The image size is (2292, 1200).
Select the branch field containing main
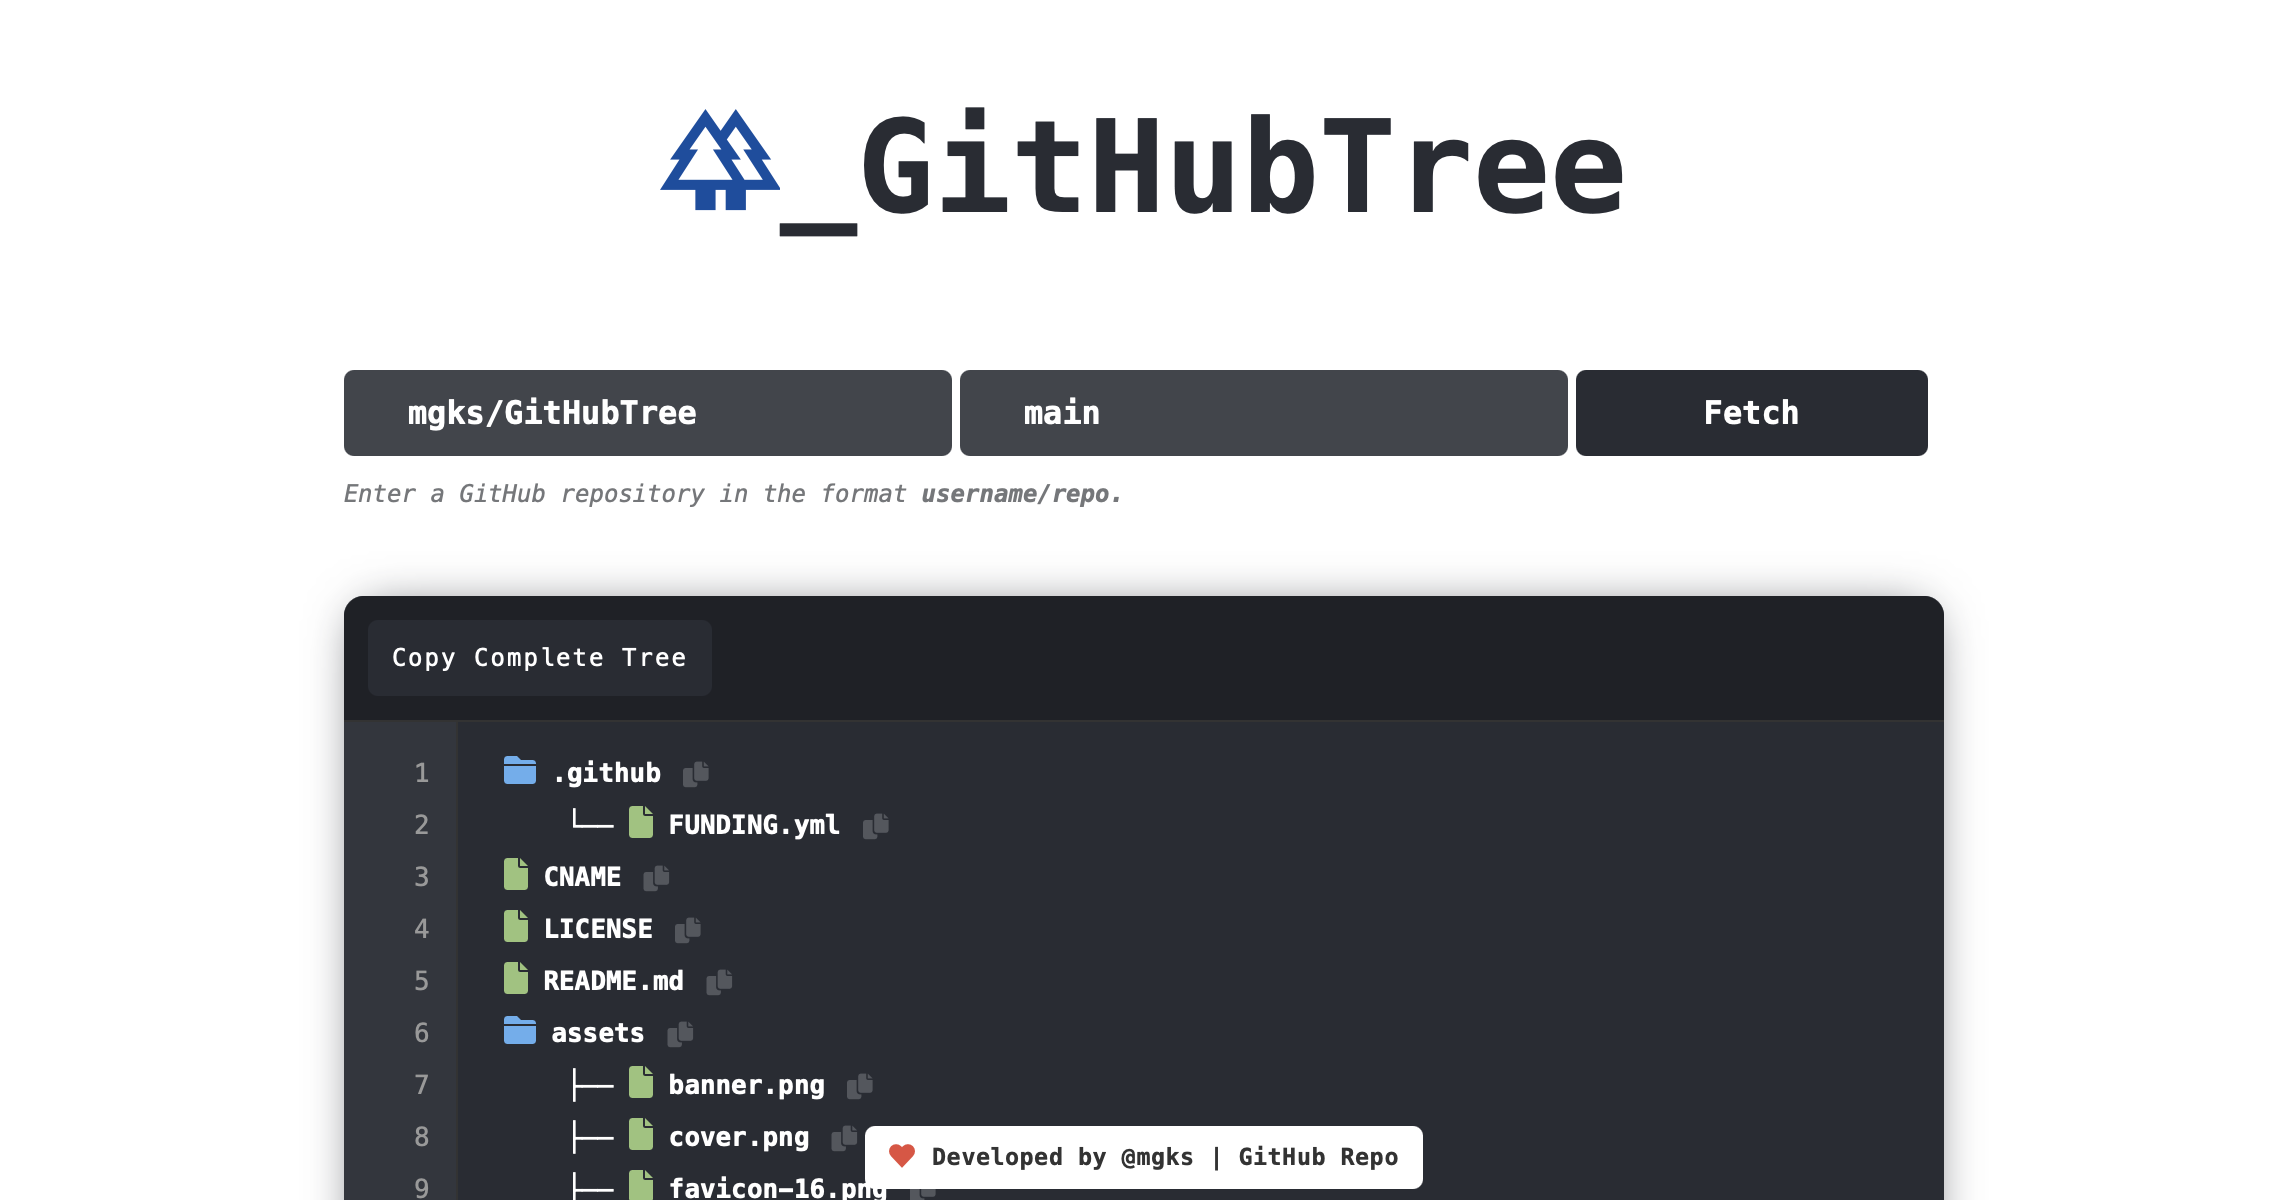1262,412
